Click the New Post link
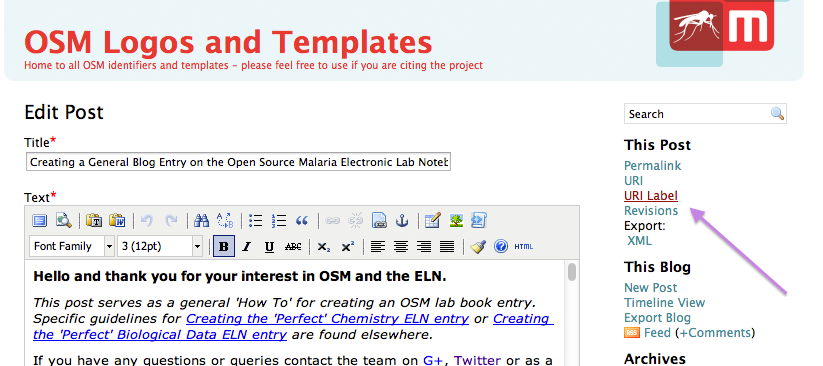This screenshot has width=823, height=366. click(x=650, y=288)
